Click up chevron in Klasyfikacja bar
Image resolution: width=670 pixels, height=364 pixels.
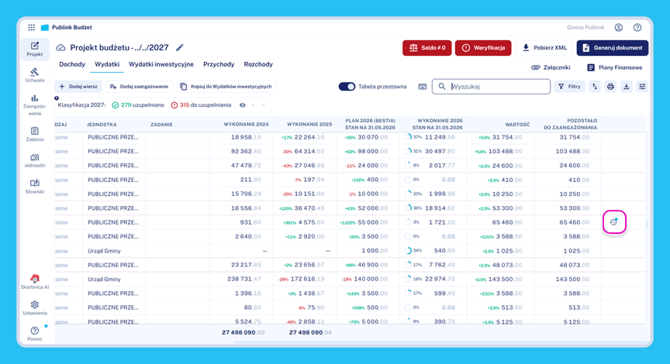pyautogui.click(x=253, y=105)
